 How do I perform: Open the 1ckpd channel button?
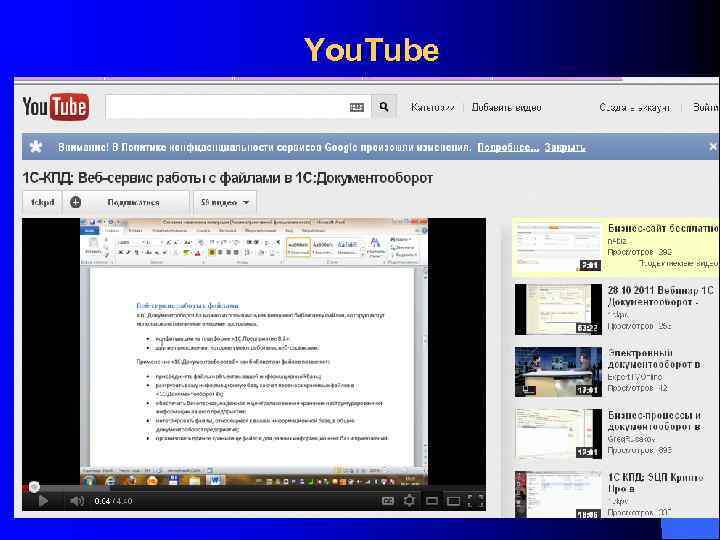(42, 202)
